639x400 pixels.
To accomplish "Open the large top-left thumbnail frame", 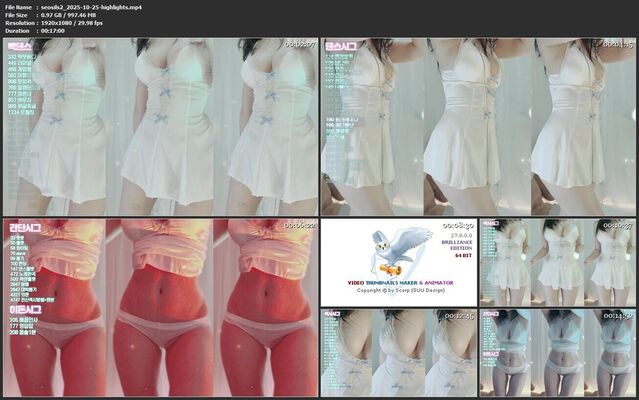I will click(160, 126).
